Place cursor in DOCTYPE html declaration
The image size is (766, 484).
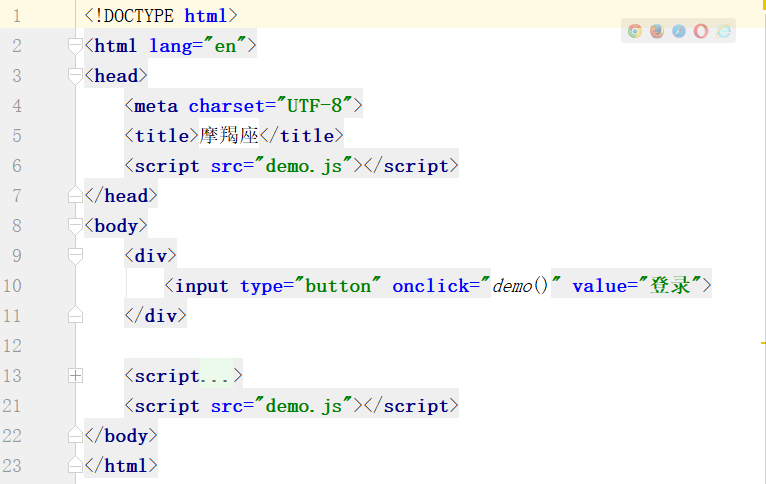(x=161, y=16)
